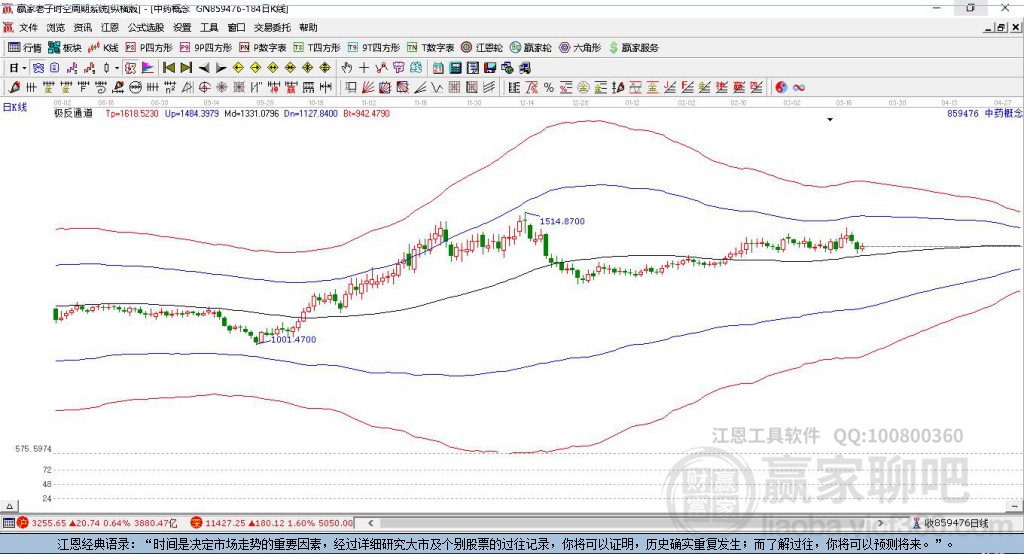Expand the candlestick style dropdown arrow
Screen dimensions: 1024x554
pyautogui.click(x=117, y=68)
